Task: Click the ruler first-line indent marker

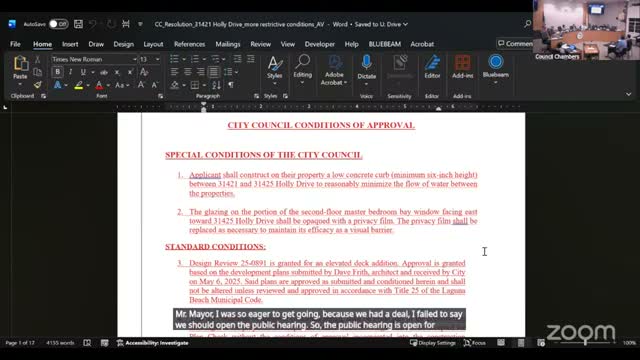Action: pos(204,104)
